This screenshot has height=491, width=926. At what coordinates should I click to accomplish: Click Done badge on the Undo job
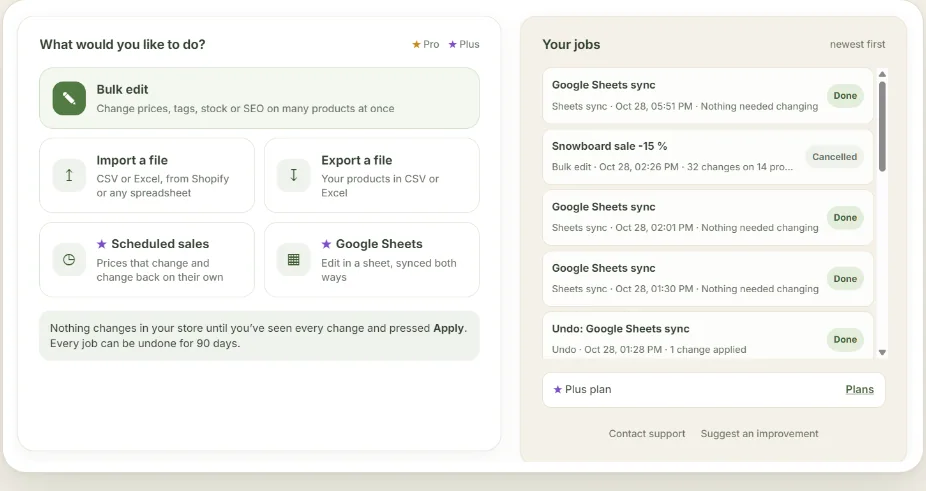(845, 340)
